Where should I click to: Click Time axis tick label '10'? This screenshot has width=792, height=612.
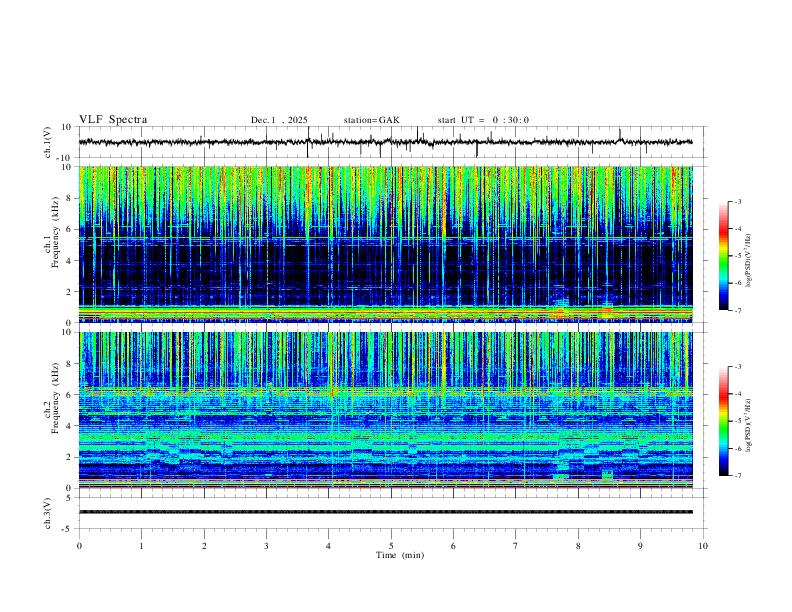pyautogui.click(x=703, y=546)
